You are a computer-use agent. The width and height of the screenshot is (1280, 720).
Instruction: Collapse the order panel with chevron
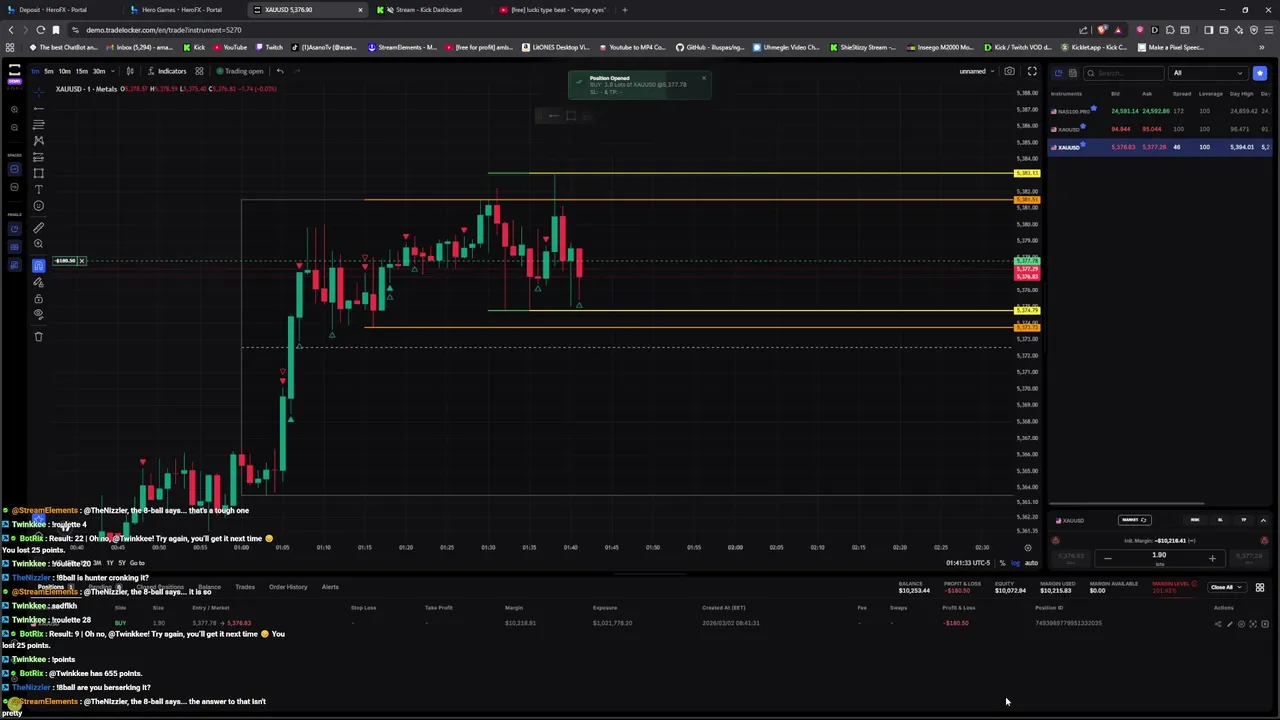click(1263, 520)
